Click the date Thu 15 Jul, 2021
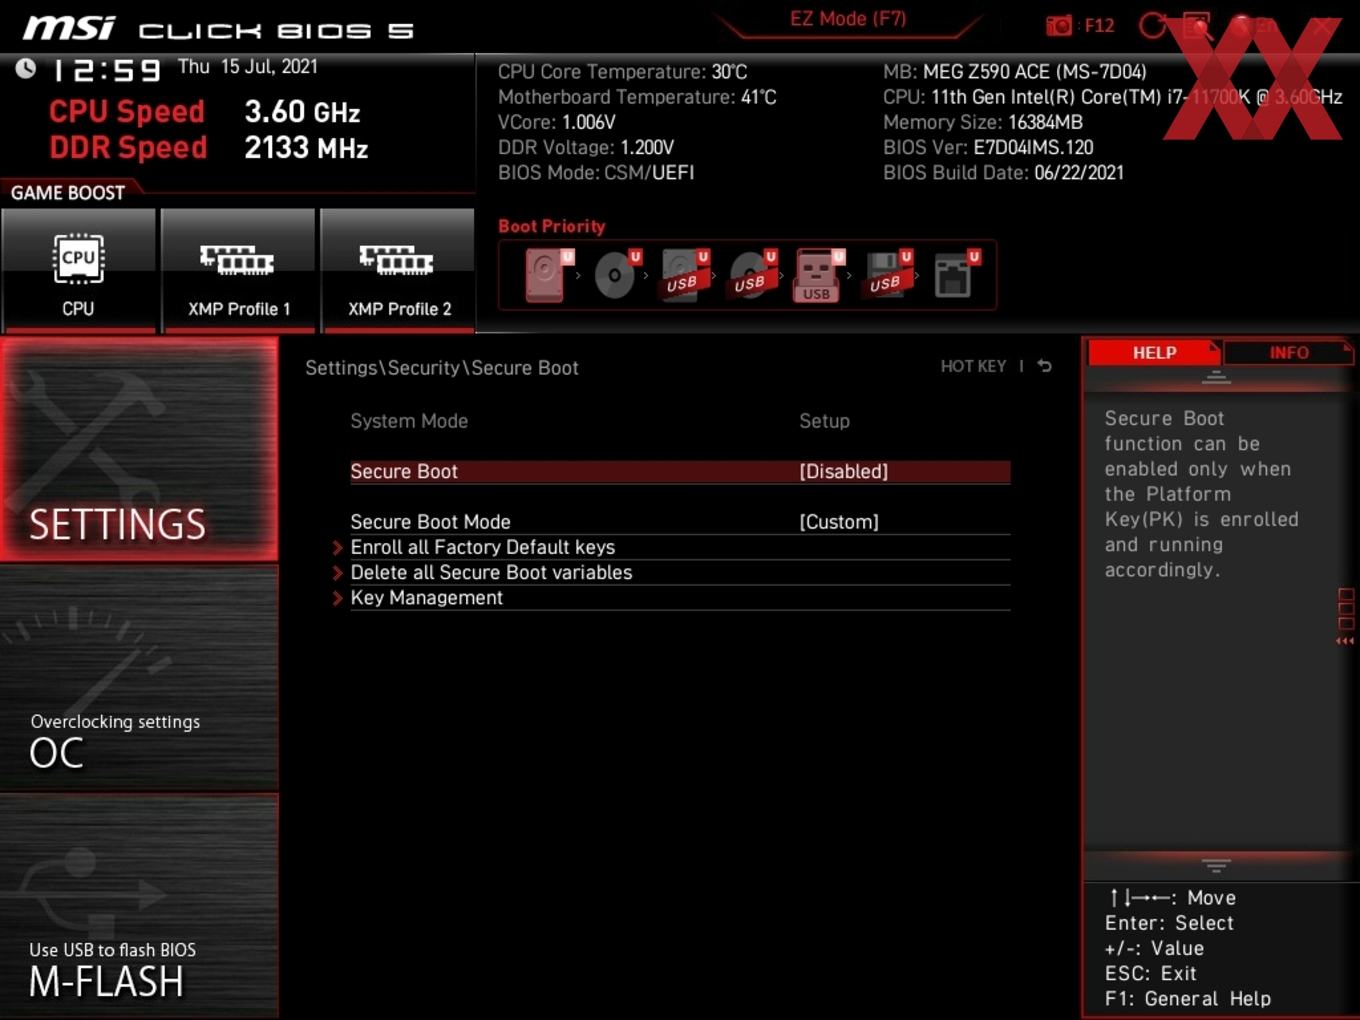 [248, 67]
